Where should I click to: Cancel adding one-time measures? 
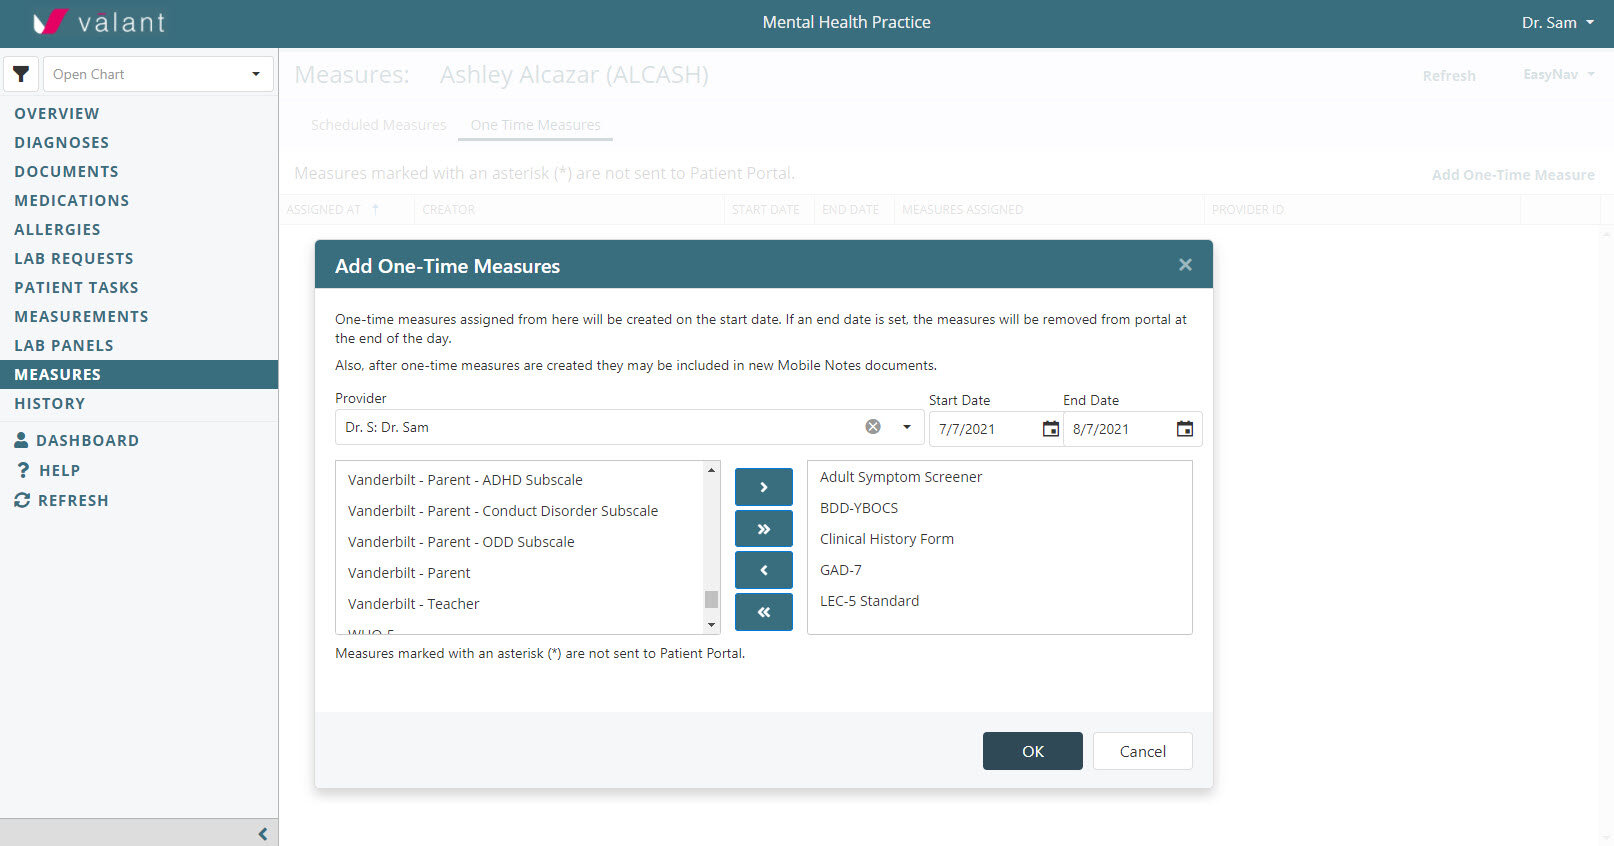pos(1142,751)
